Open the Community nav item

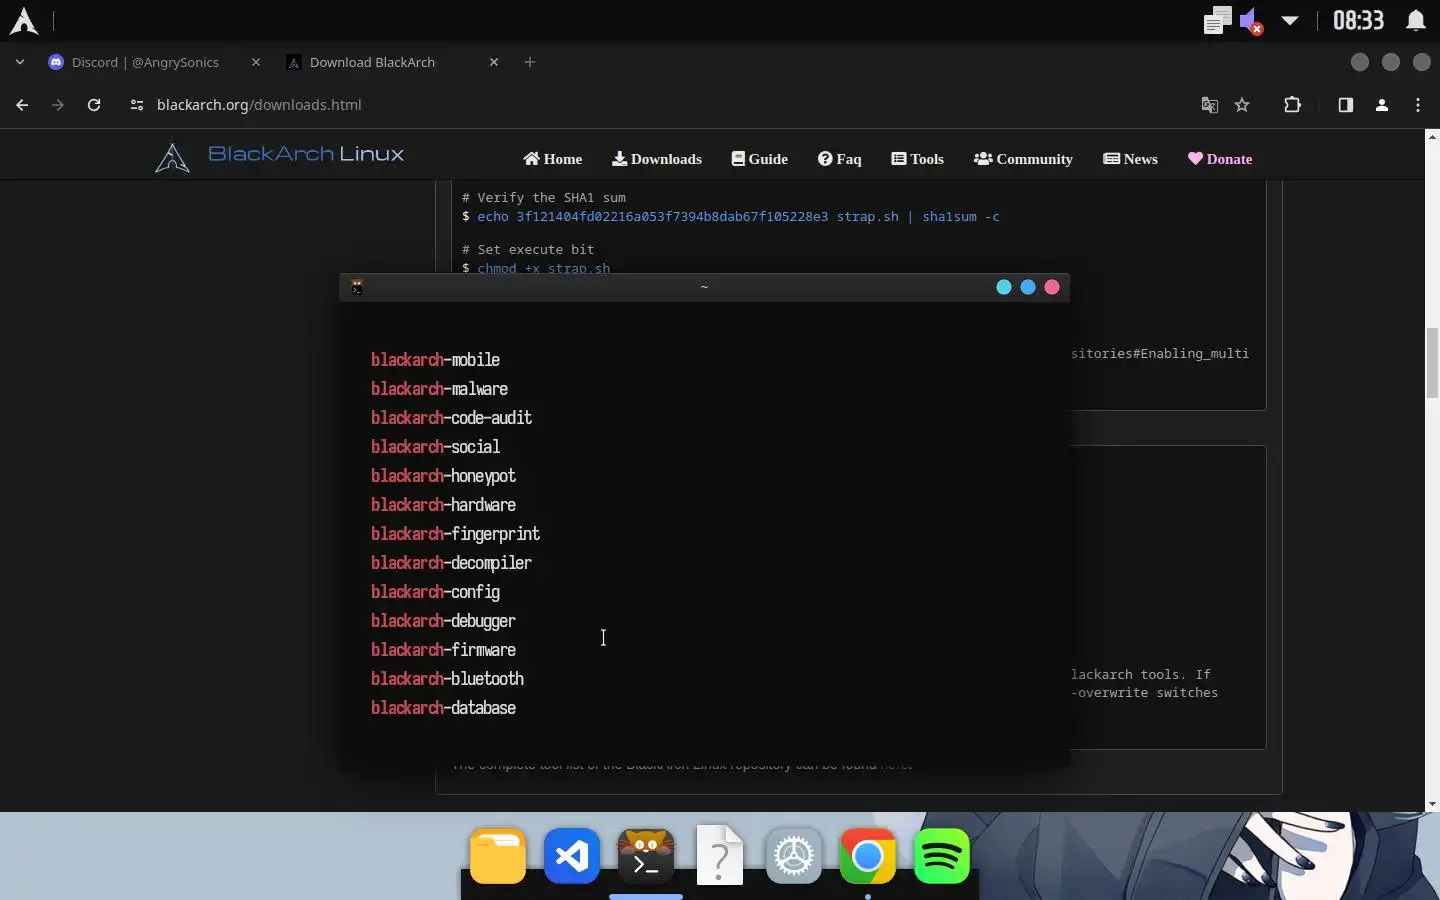tap(1023, 159)
